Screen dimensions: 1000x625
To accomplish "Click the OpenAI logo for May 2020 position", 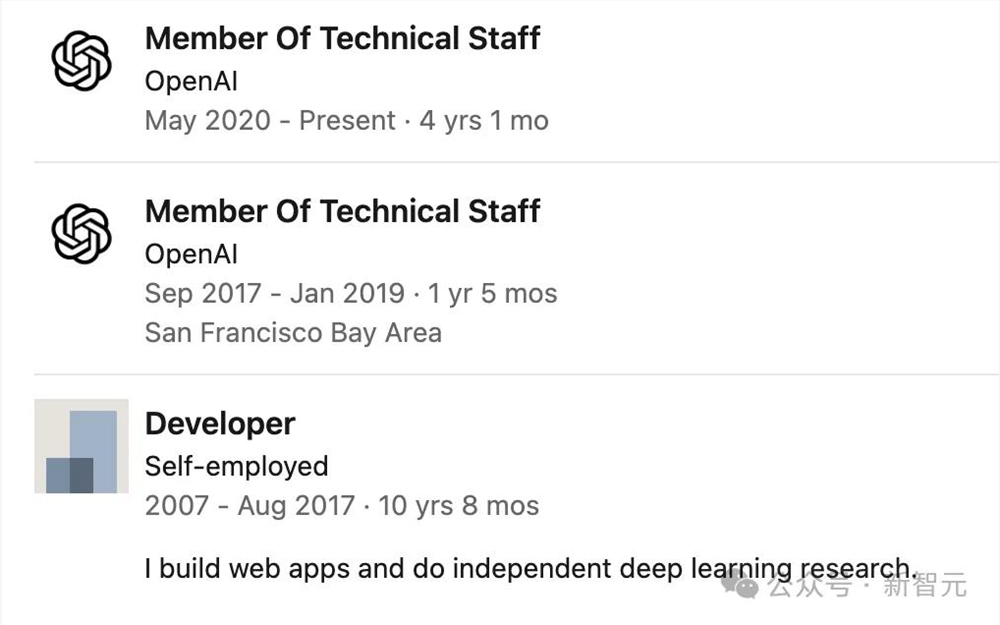I will click(82, 61).
